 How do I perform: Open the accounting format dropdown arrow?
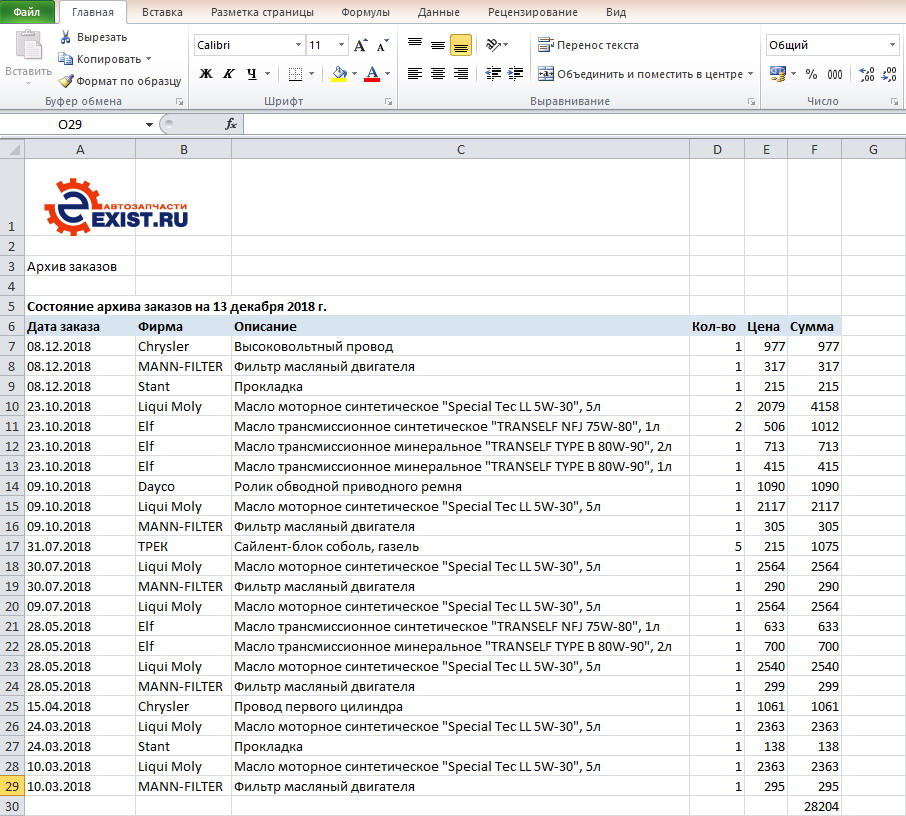point(793,74)
